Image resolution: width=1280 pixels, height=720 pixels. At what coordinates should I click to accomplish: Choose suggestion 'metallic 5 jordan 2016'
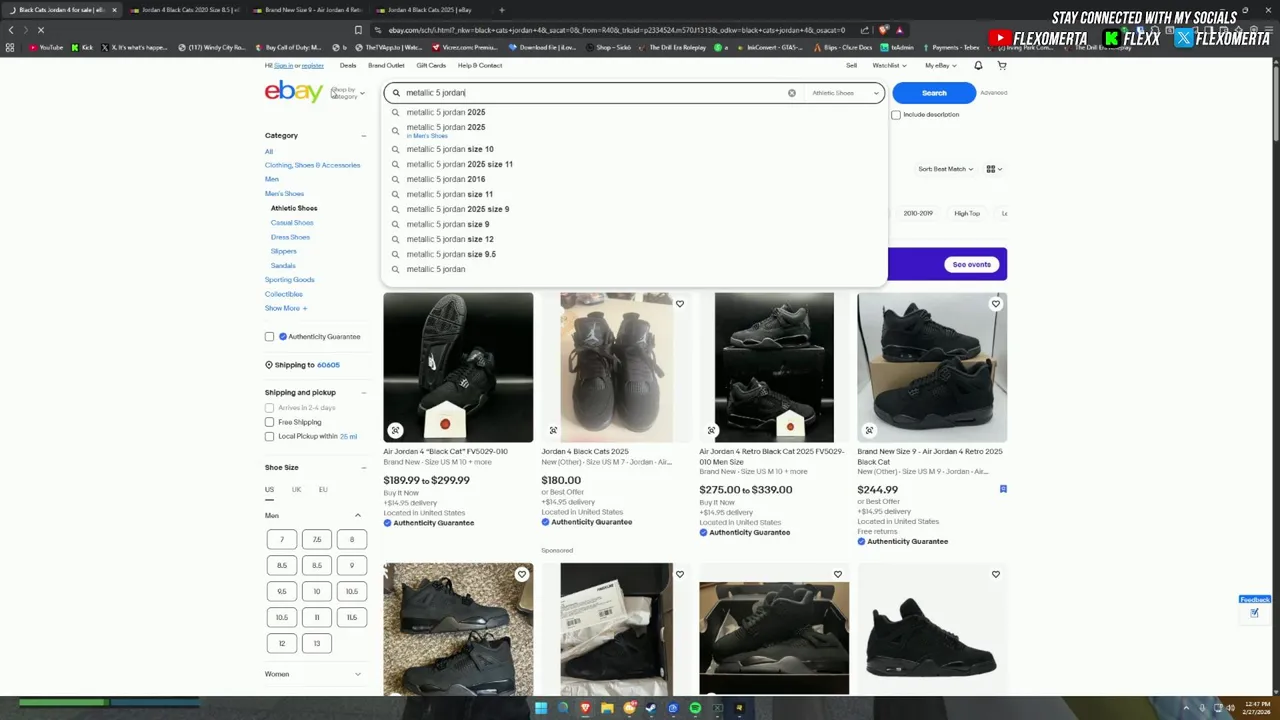(446, 179)
